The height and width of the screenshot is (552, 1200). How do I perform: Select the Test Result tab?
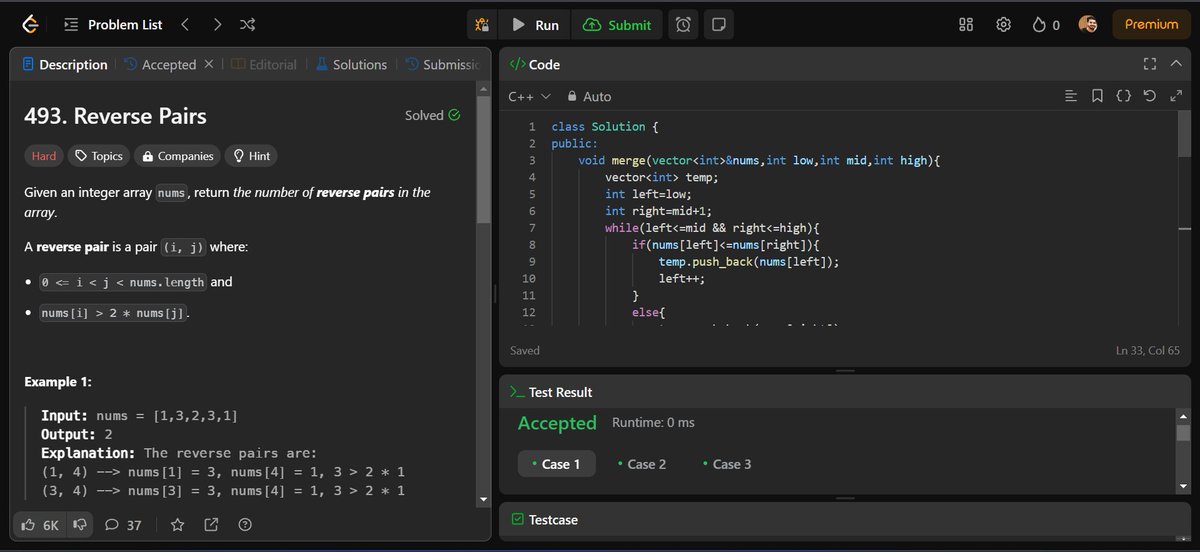click(550, 392)
